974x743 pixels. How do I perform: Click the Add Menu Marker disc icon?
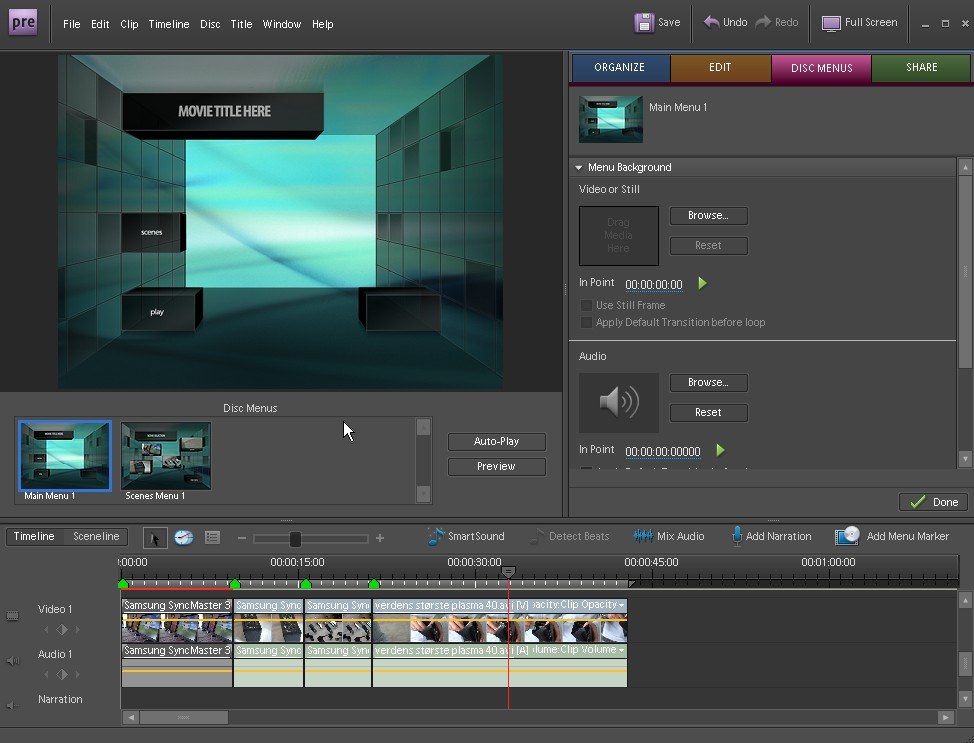point(848,536)
